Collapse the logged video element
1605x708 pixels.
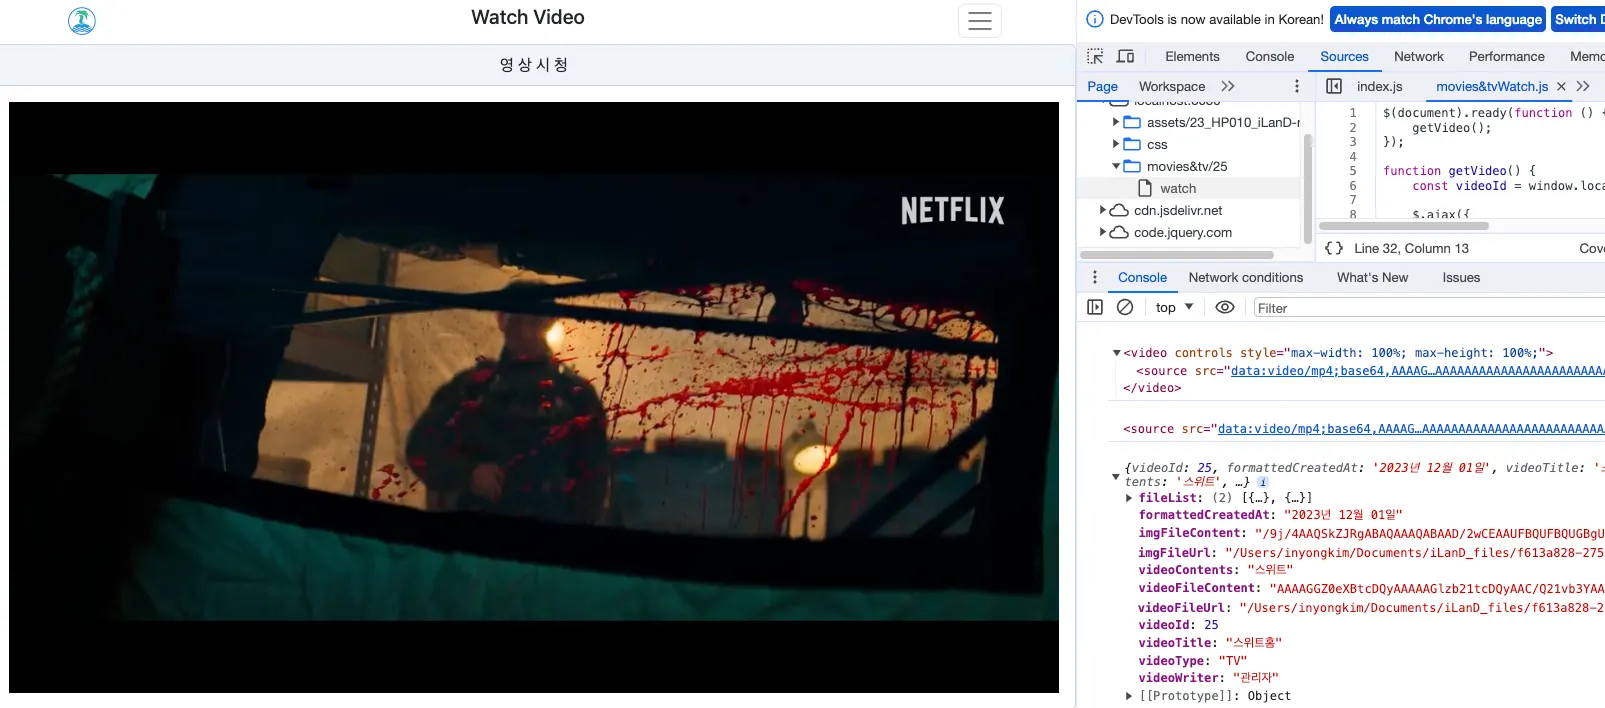coord(1116,353)
